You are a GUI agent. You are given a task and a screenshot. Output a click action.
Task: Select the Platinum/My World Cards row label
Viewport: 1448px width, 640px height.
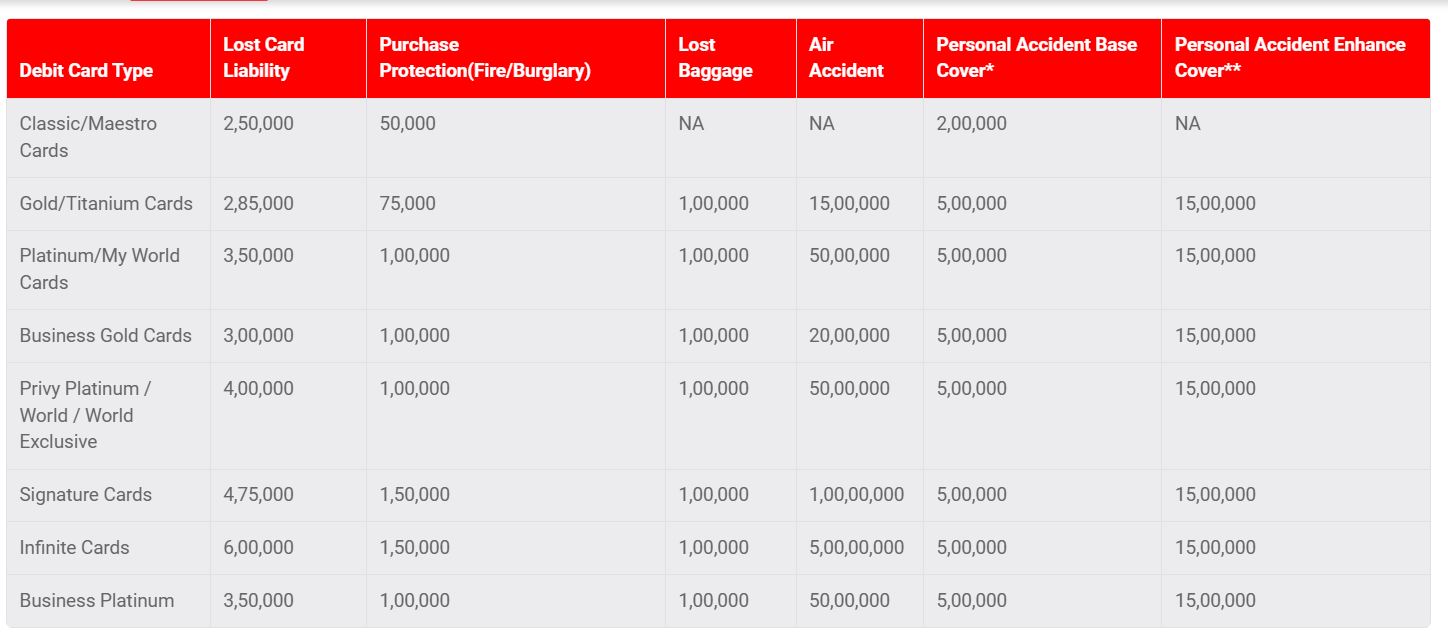99,269
